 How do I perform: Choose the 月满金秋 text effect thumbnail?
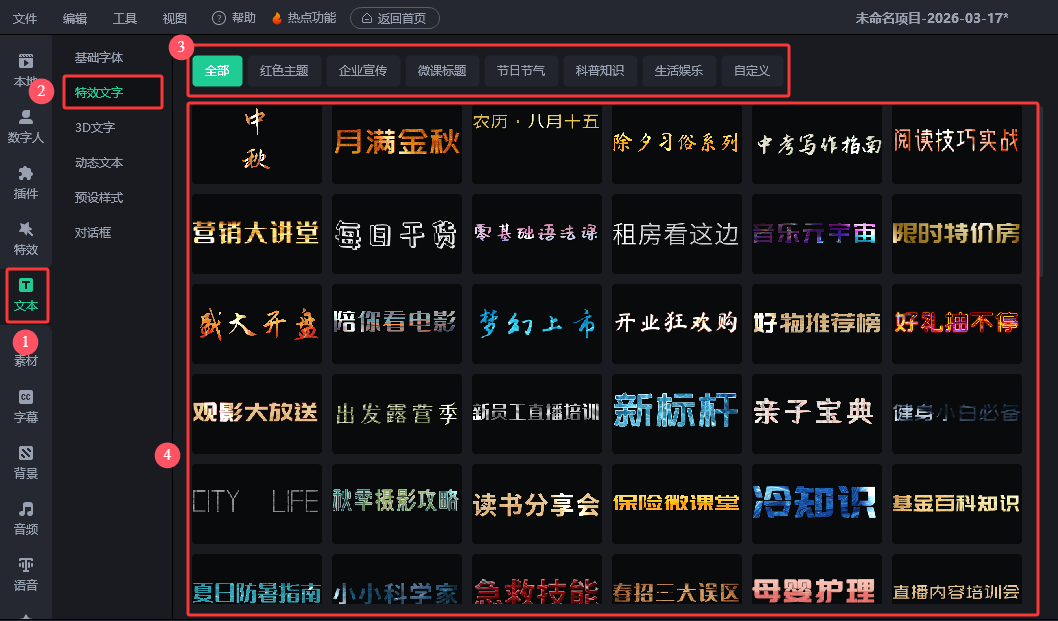click(x=397, y=143)
